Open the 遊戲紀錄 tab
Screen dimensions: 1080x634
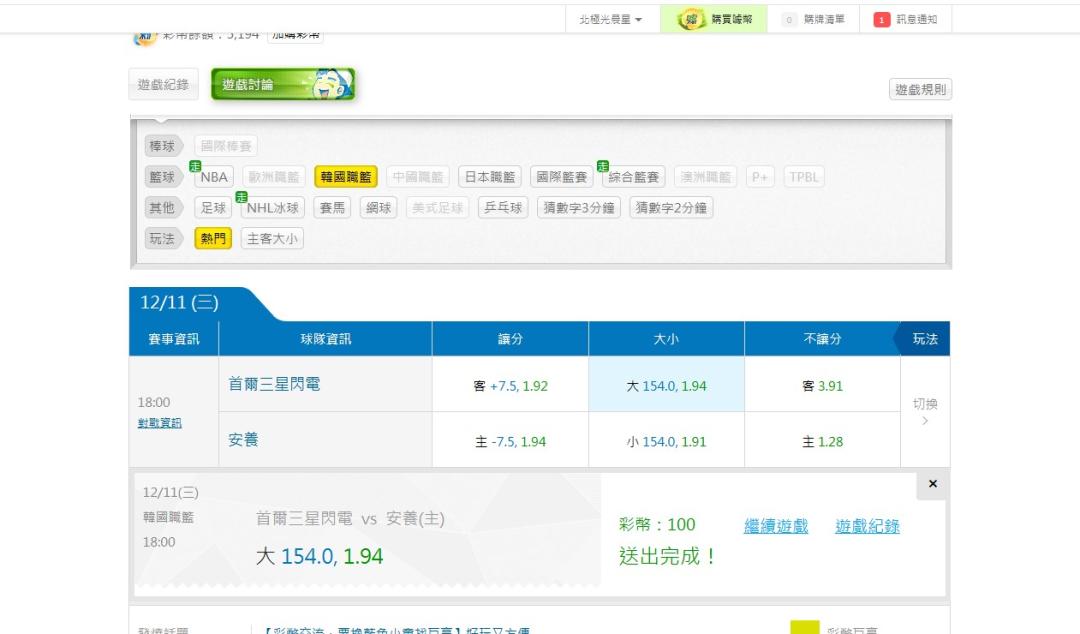163,84
